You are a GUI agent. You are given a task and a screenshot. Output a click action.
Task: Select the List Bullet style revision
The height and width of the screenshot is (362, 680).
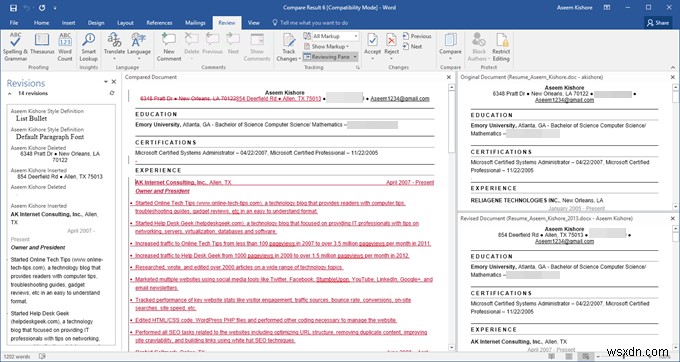[31, 118]
